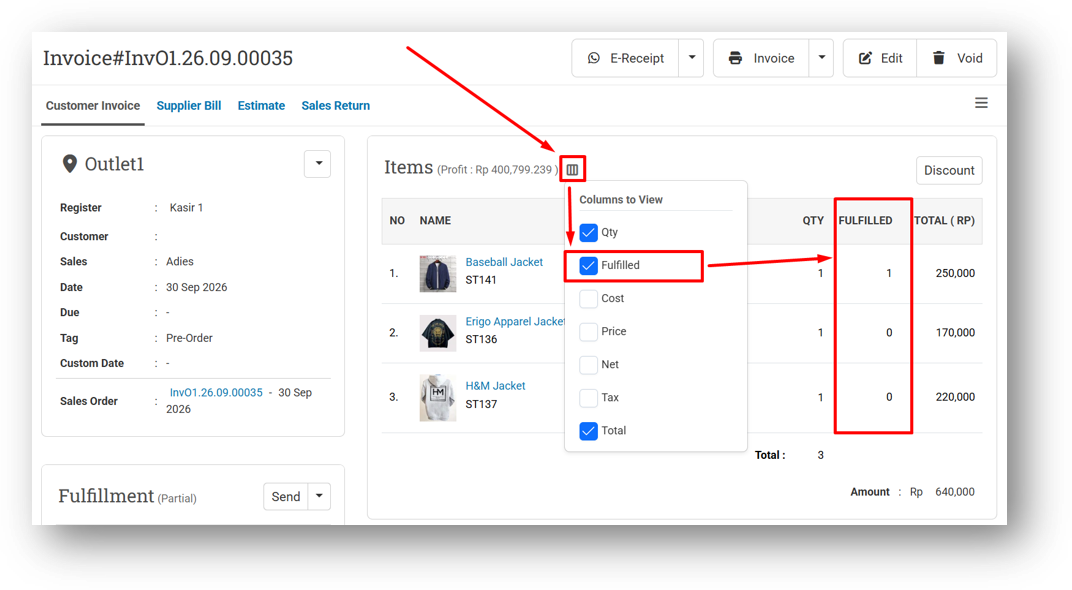Viewport: 1072px width, 590px height.
Task: Open the columns-to-view icon beside Items
Action: point(572,170)
